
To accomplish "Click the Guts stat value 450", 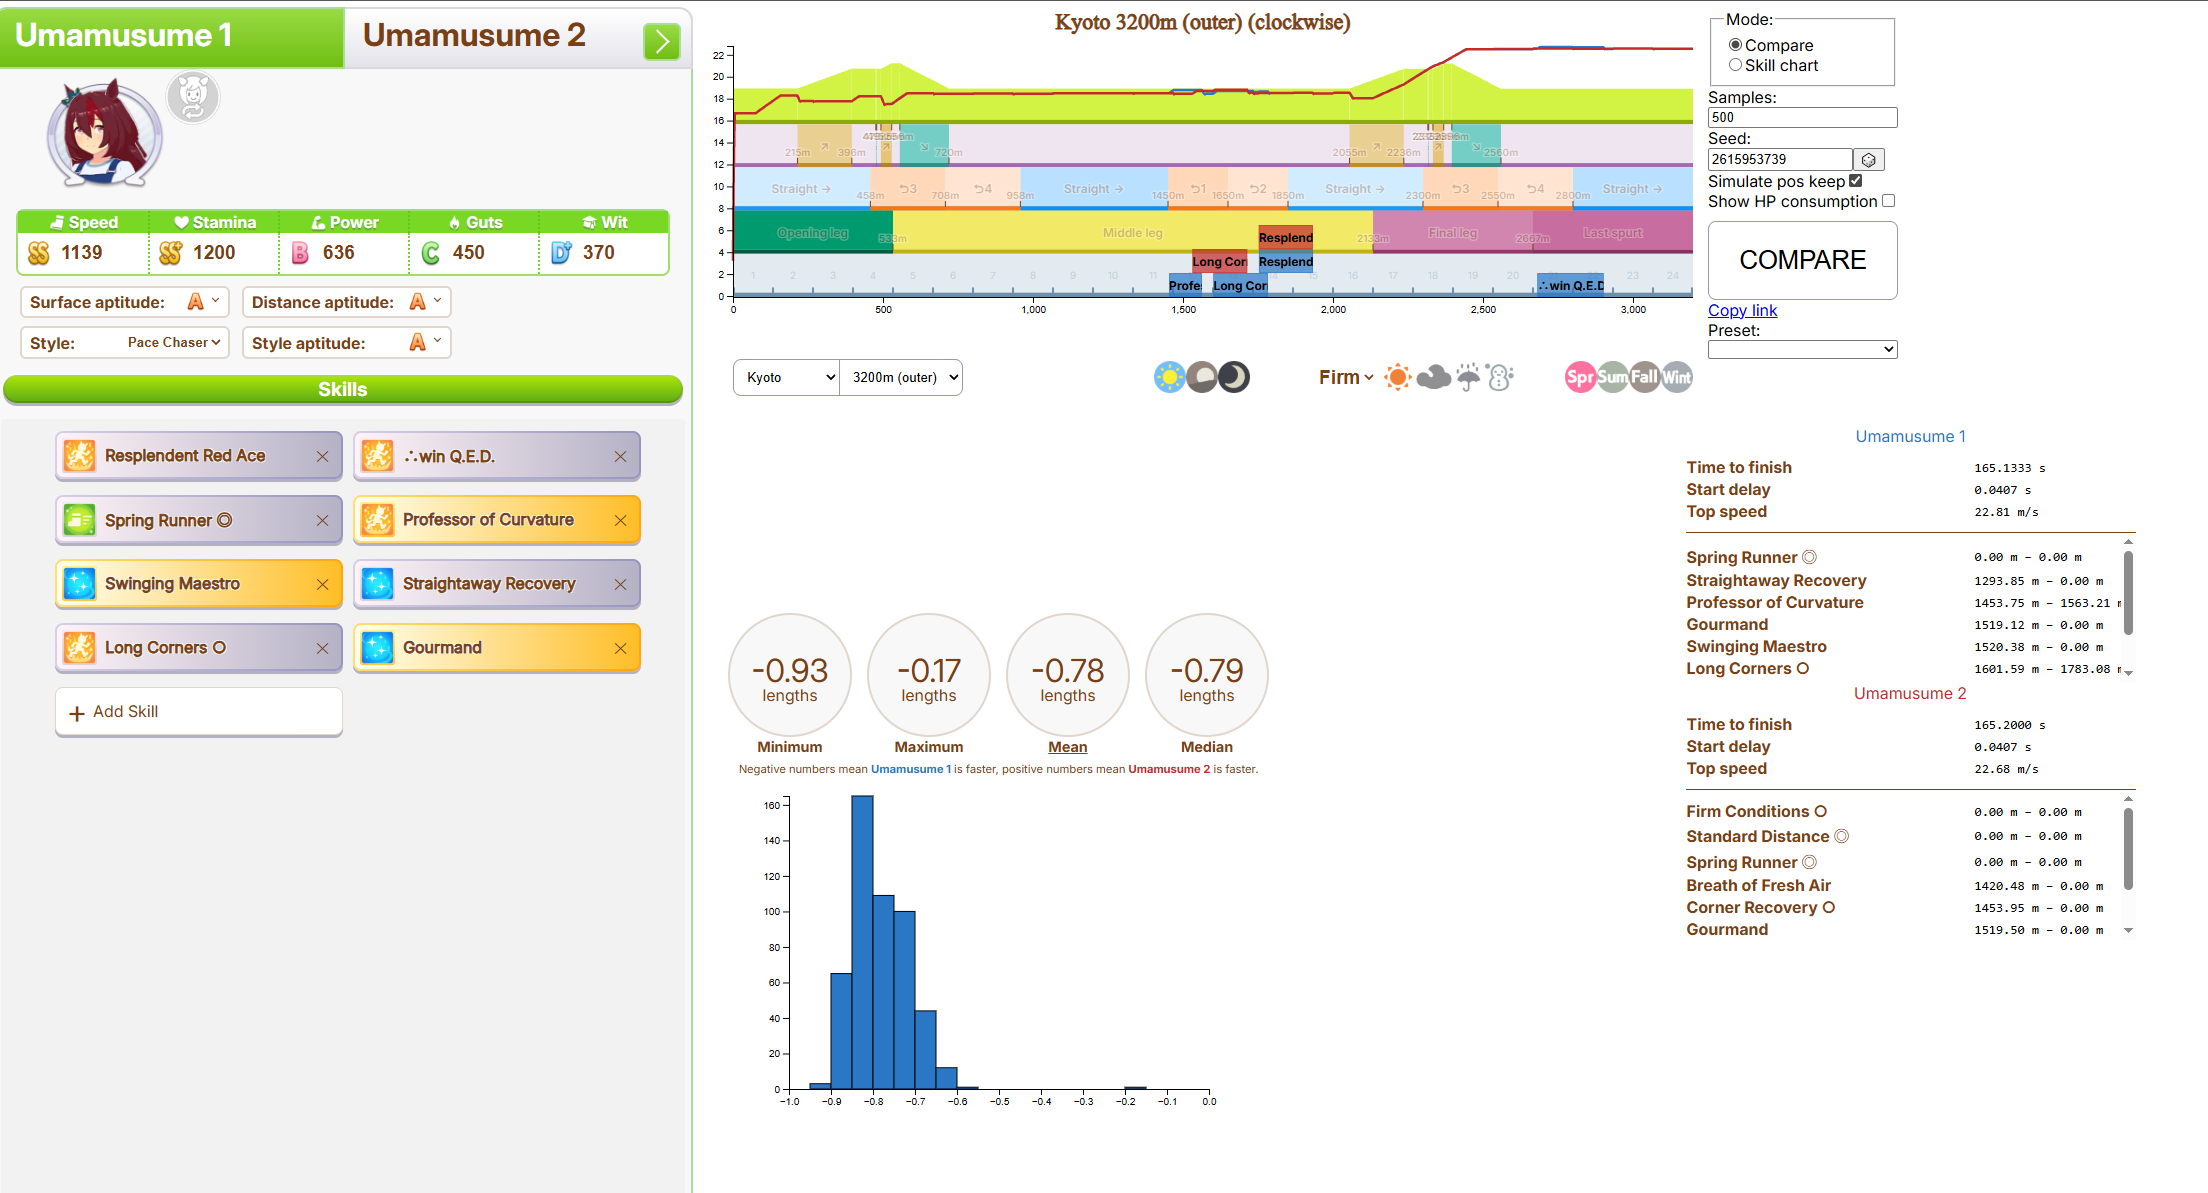I will click(x=469, y=253).
